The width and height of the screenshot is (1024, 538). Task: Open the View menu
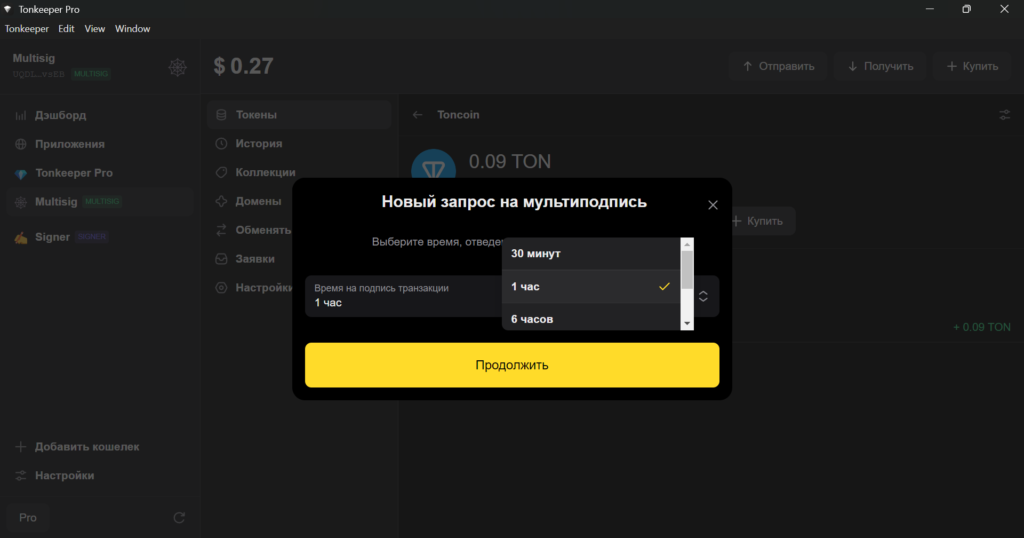[95, 29]
